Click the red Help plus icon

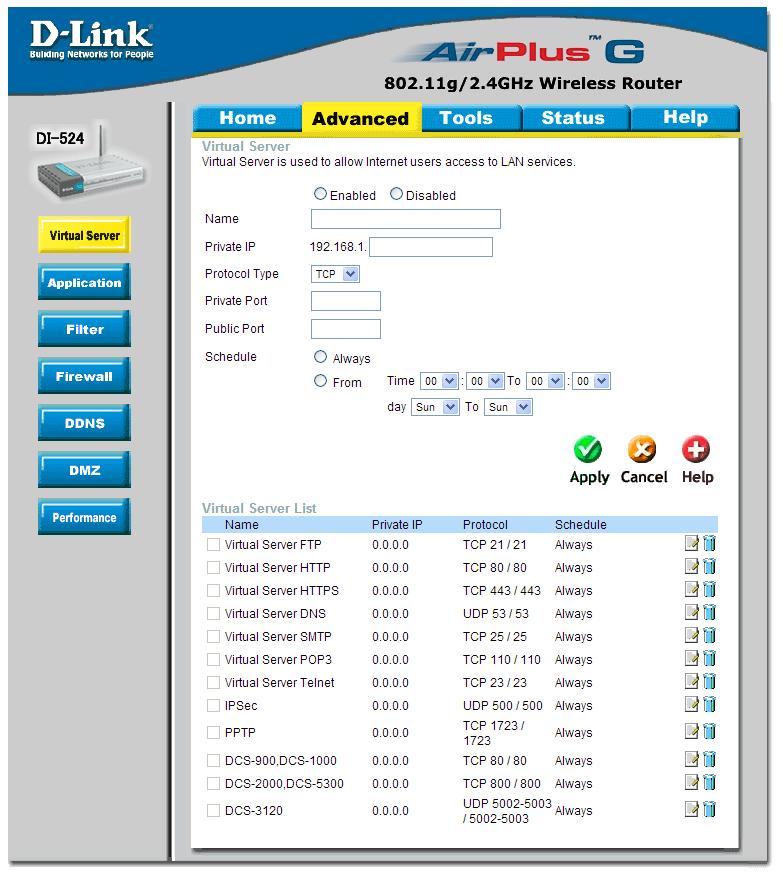(x=696, y=449)
